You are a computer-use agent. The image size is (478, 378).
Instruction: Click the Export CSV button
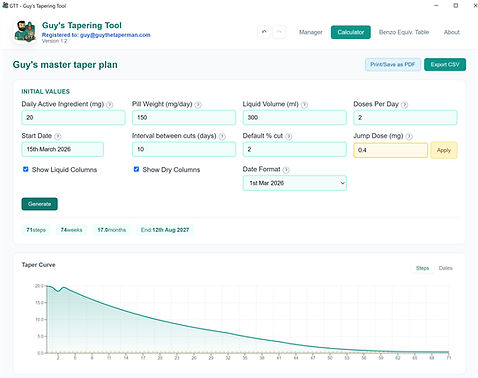click(x=445, y=65)
